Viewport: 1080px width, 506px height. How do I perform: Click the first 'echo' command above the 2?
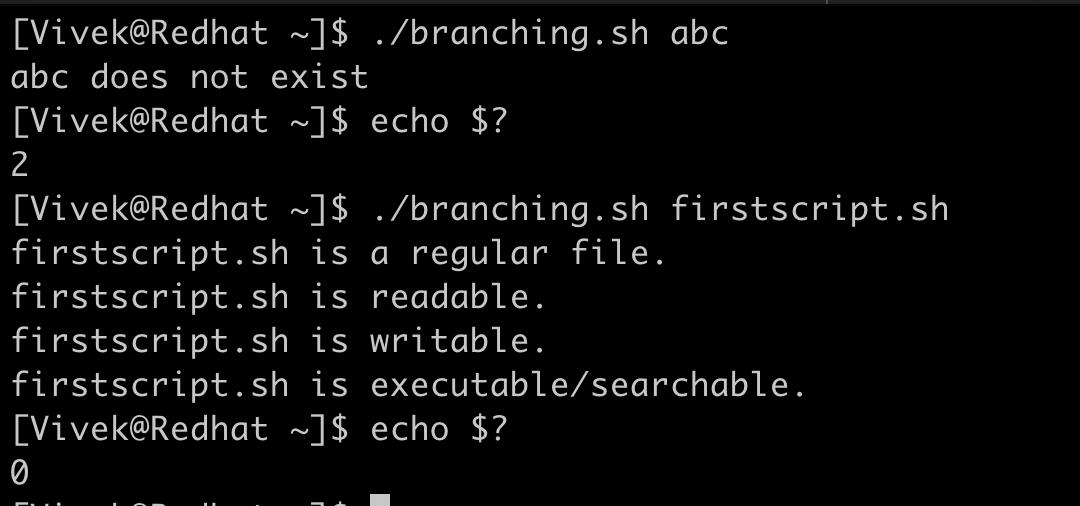[410, 121]
